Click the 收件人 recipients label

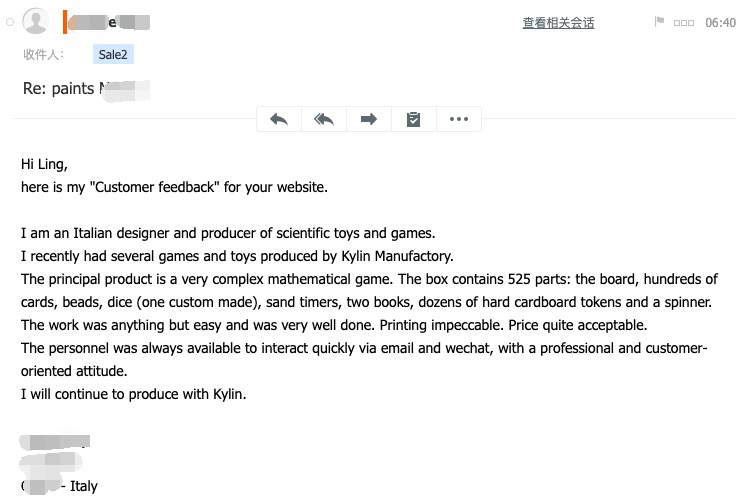[x=43, y=54]
